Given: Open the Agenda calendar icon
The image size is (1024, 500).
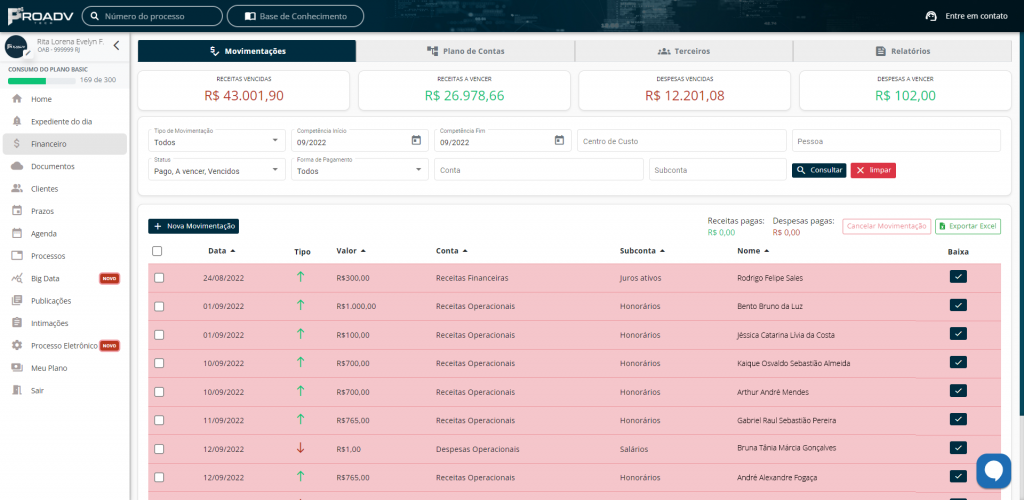Looking at the screenshot, I should coord(17,233).
